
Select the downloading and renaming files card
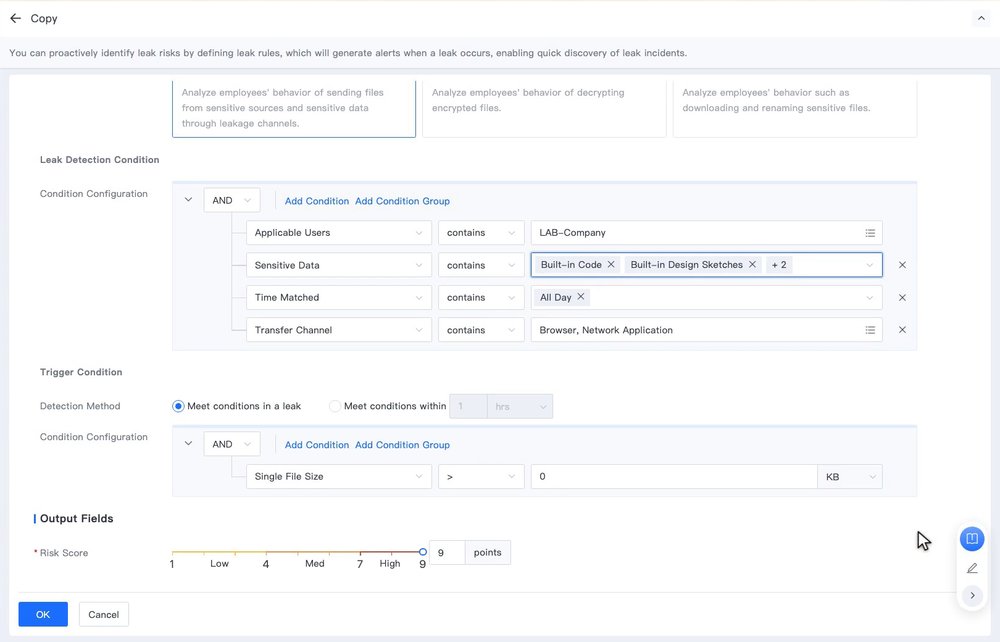[795, 109]
